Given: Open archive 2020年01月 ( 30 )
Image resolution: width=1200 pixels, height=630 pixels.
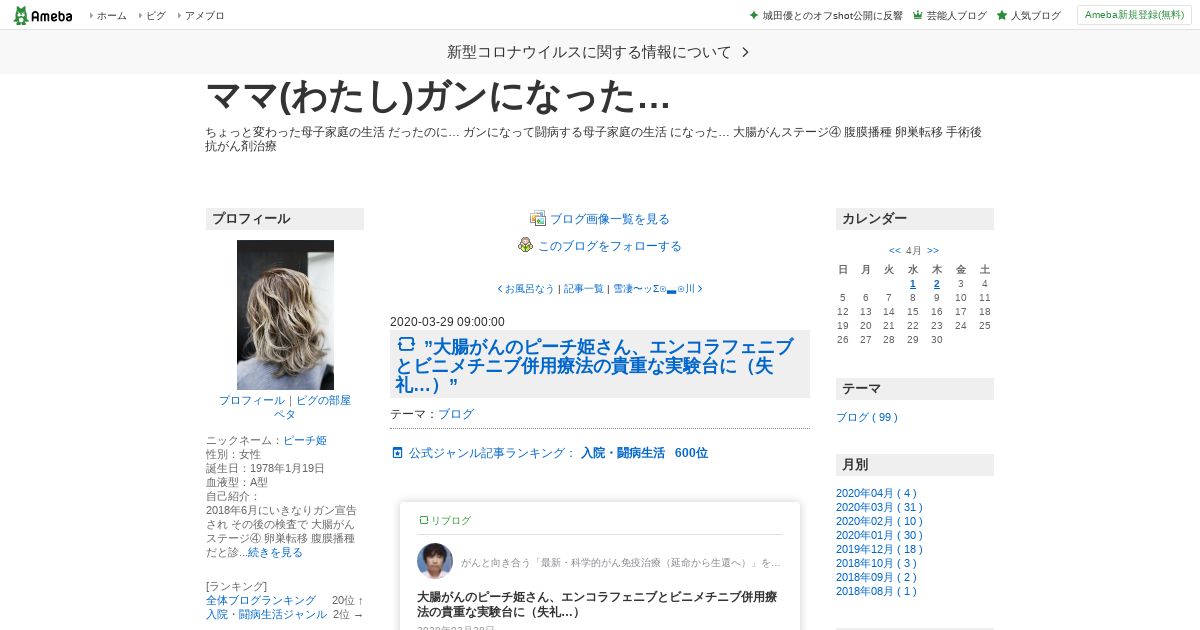Looking at the screenshot, I should pos(879,535).
